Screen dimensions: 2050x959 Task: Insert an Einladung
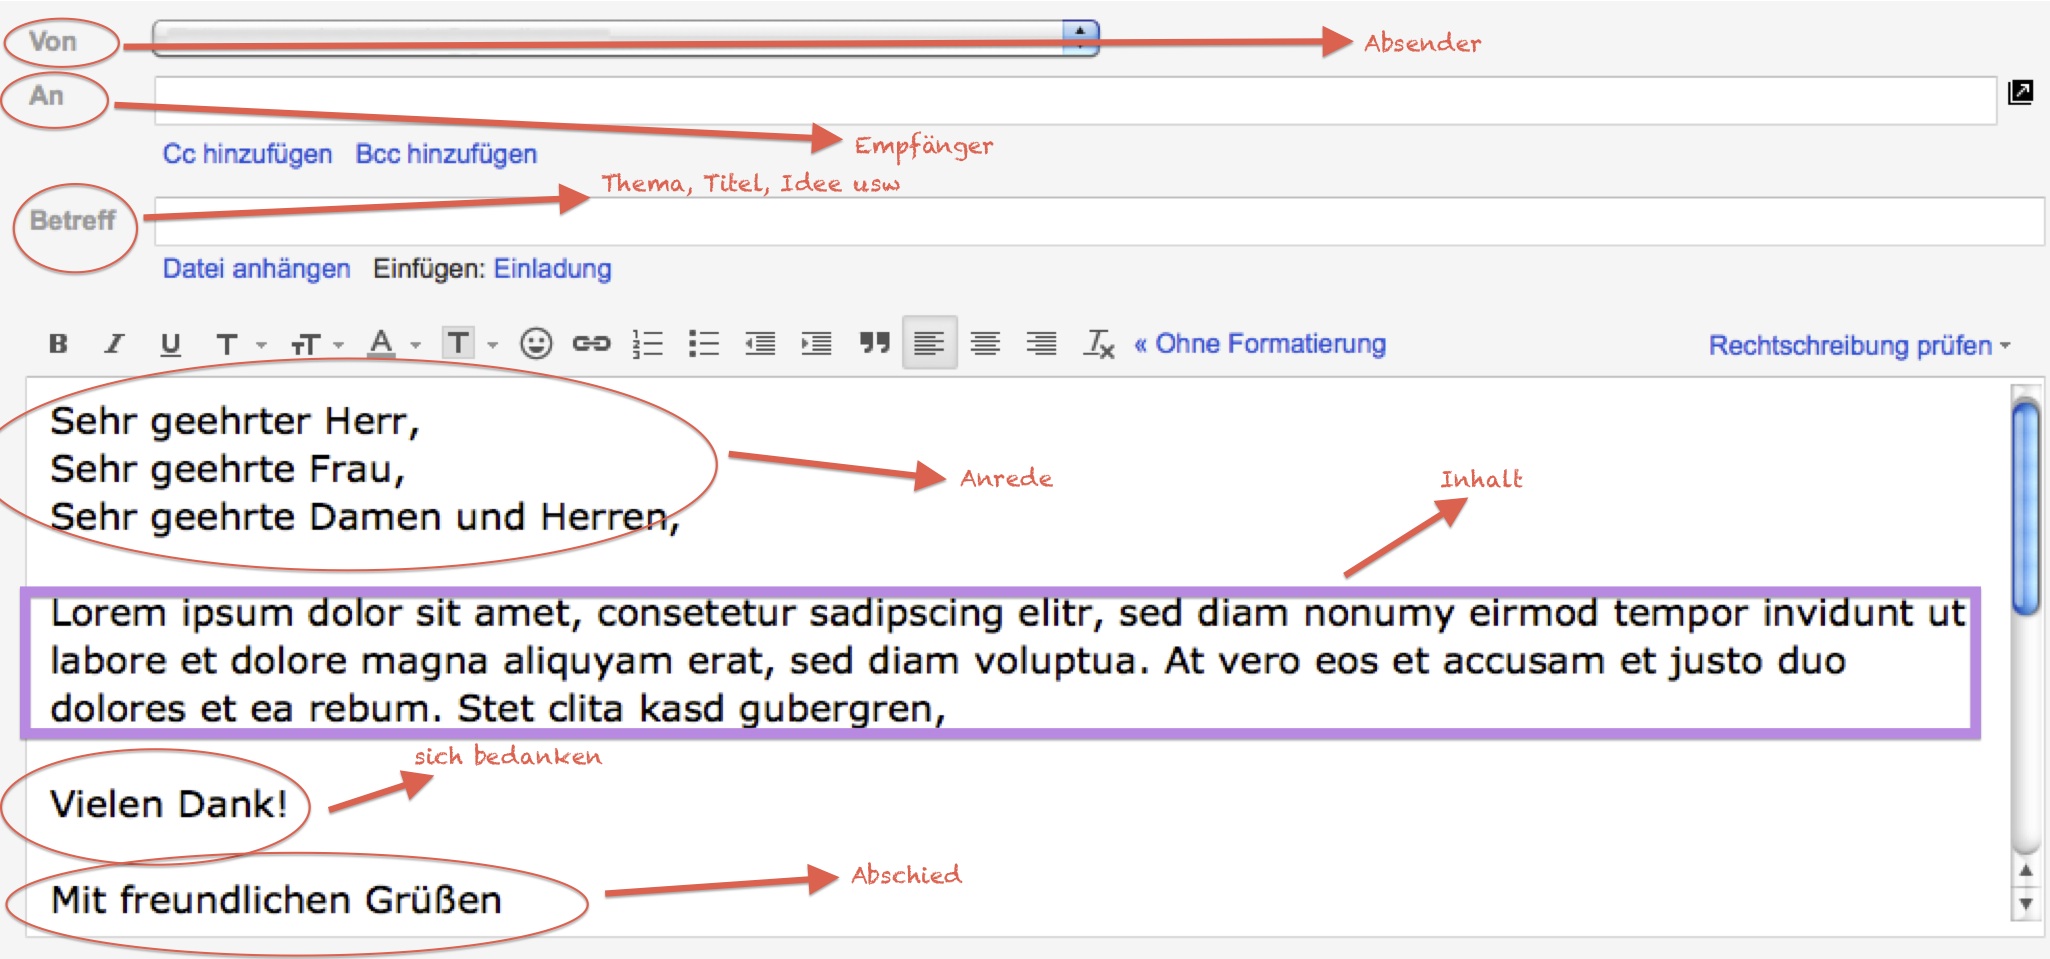point(552,269)
